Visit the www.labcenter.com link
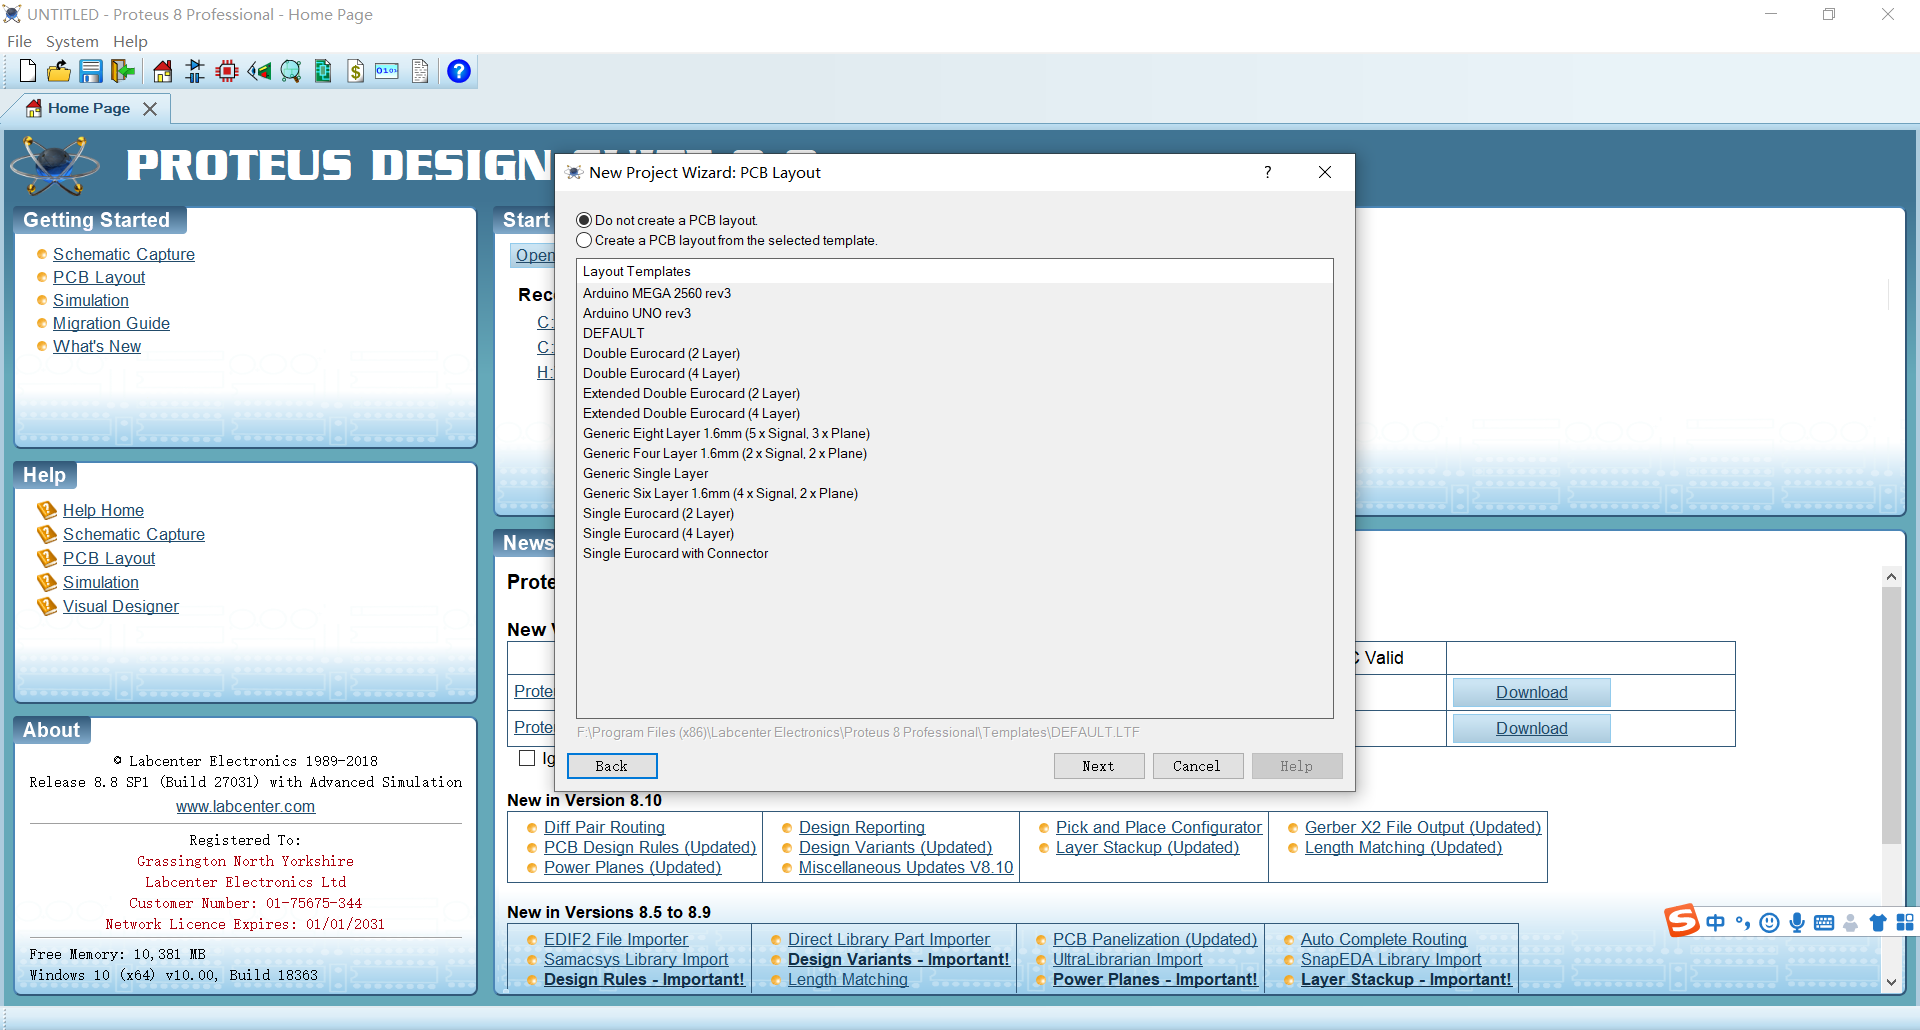 [245, 806]
